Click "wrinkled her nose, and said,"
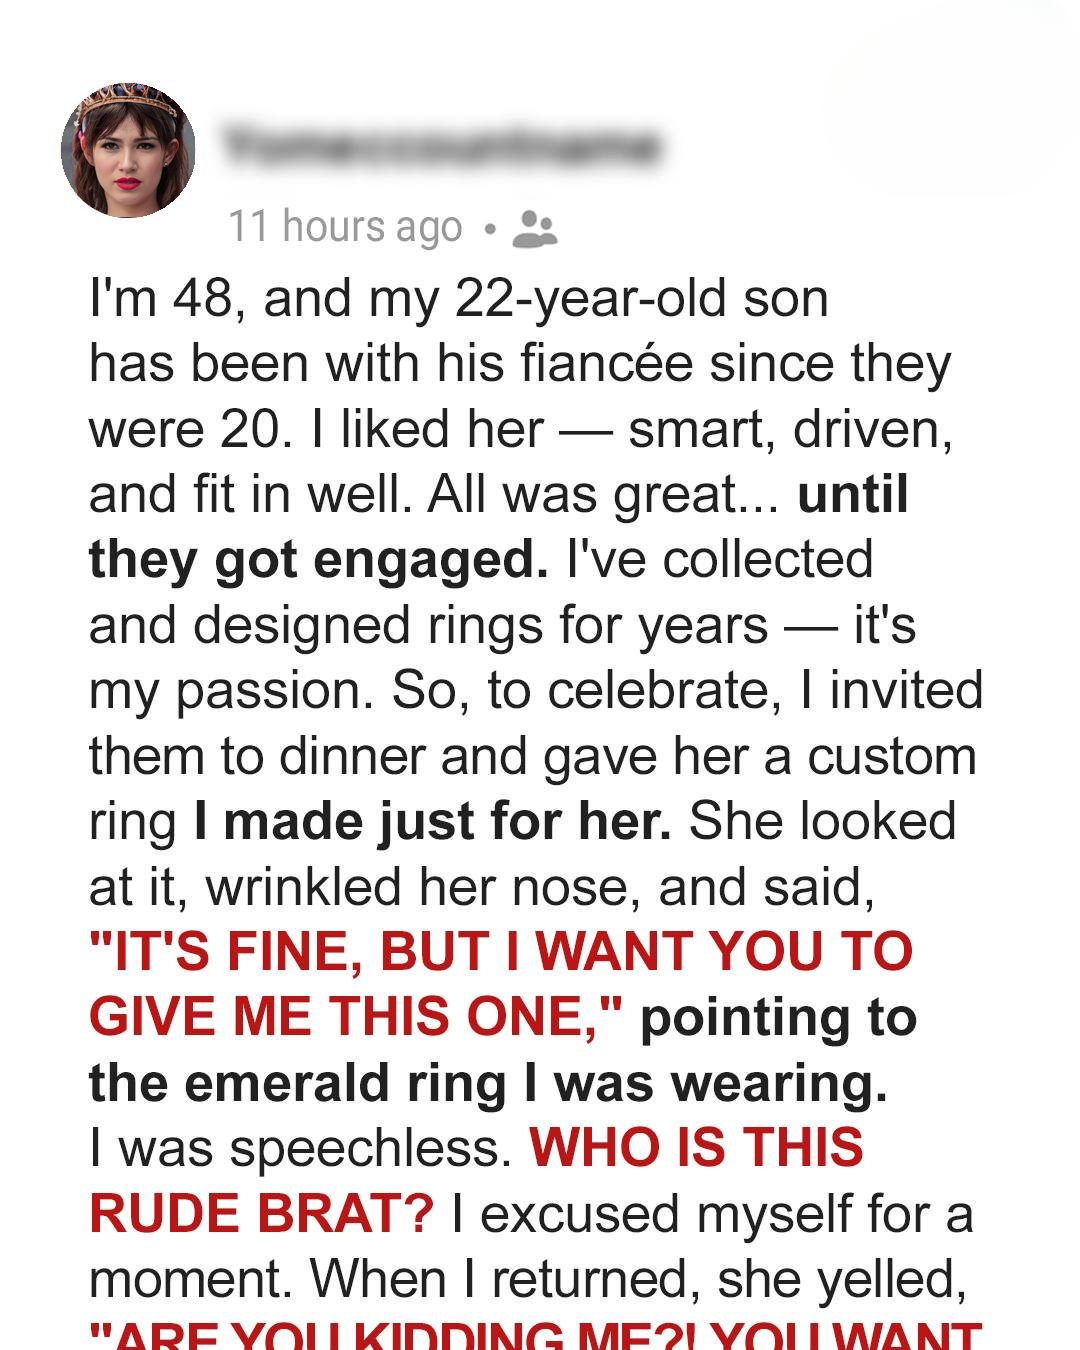The image size is (1080, 1350). [x=540, y=888]
